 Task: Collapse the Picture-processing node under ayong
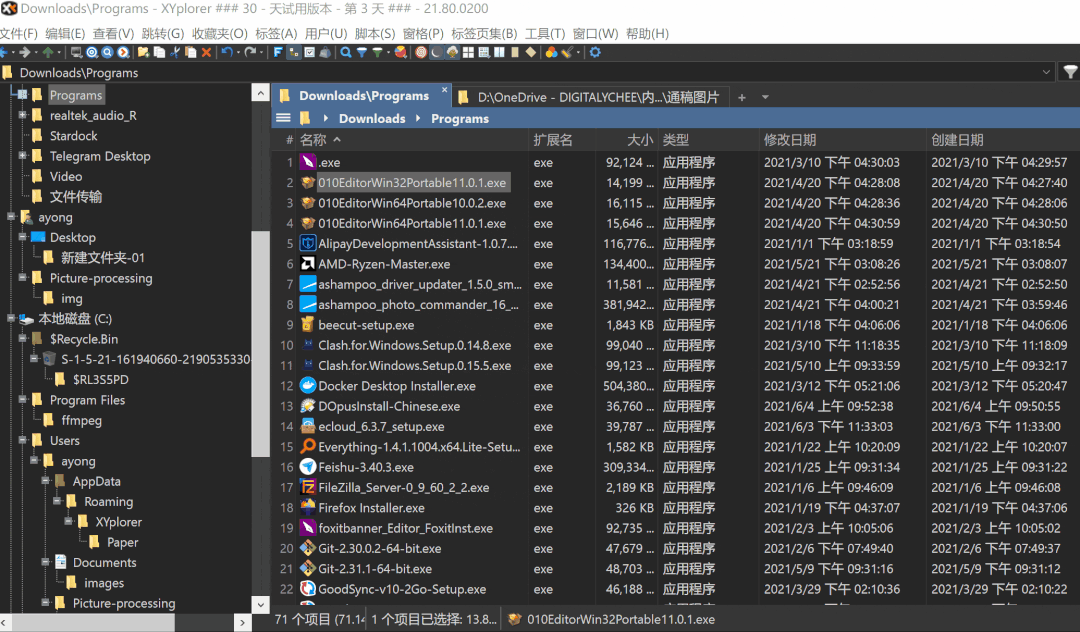pyautogui.click(x=23, y=277)
